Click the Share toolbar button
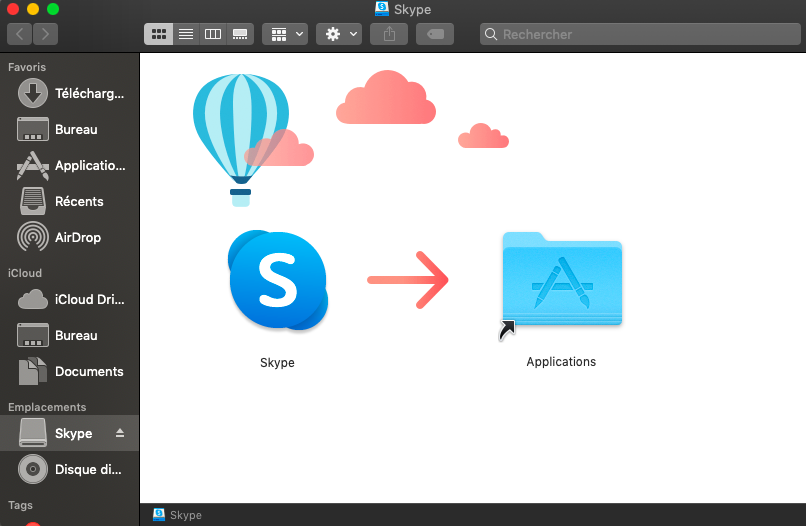 pyautogui.click(x=389, y=34)
